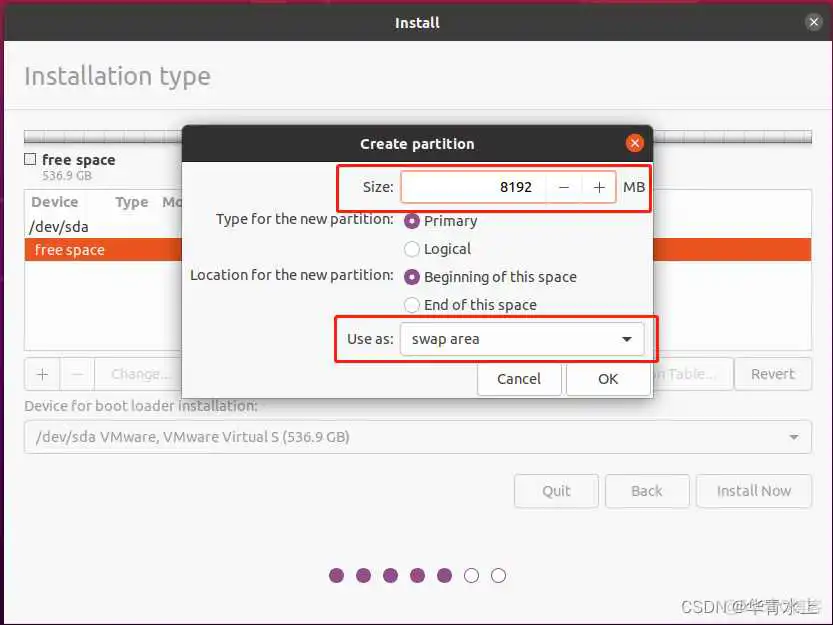Open the Use as dropdown
833x625 pixels.
[x=524, y=339]
